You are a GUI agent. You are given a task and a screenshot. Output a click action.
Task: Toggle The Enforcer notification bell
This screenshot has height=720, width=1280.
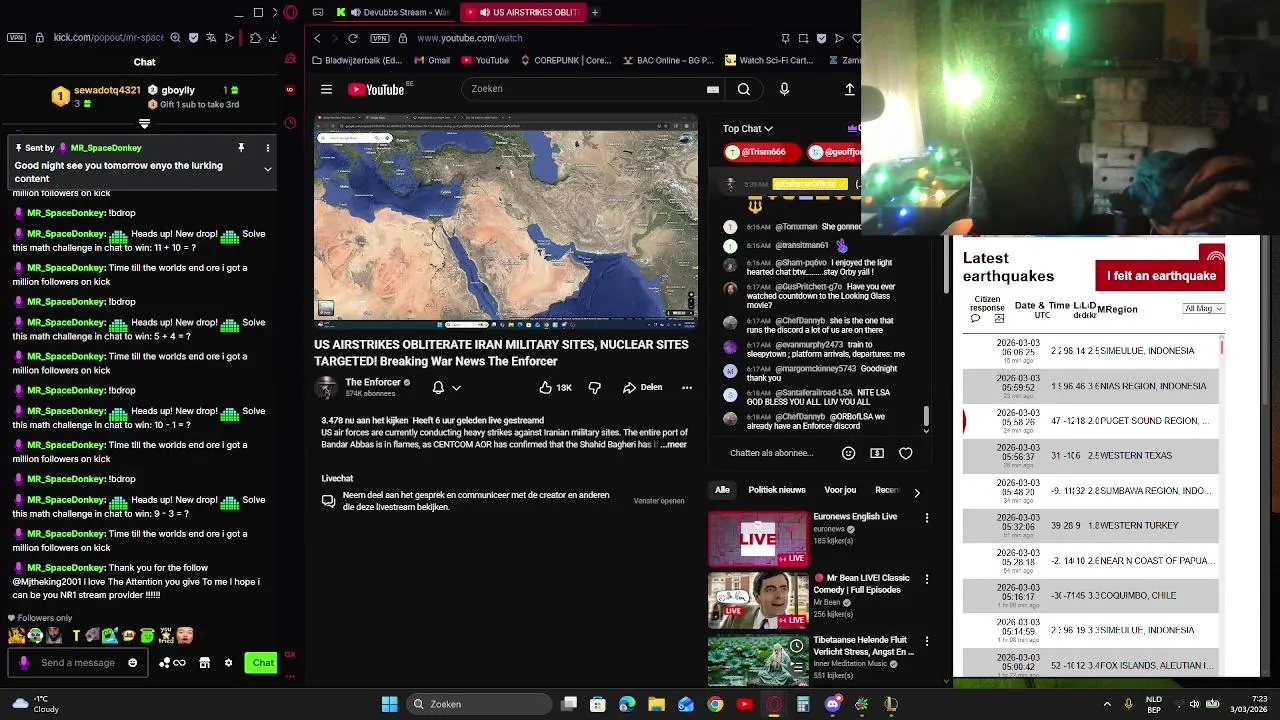[438, 387]
